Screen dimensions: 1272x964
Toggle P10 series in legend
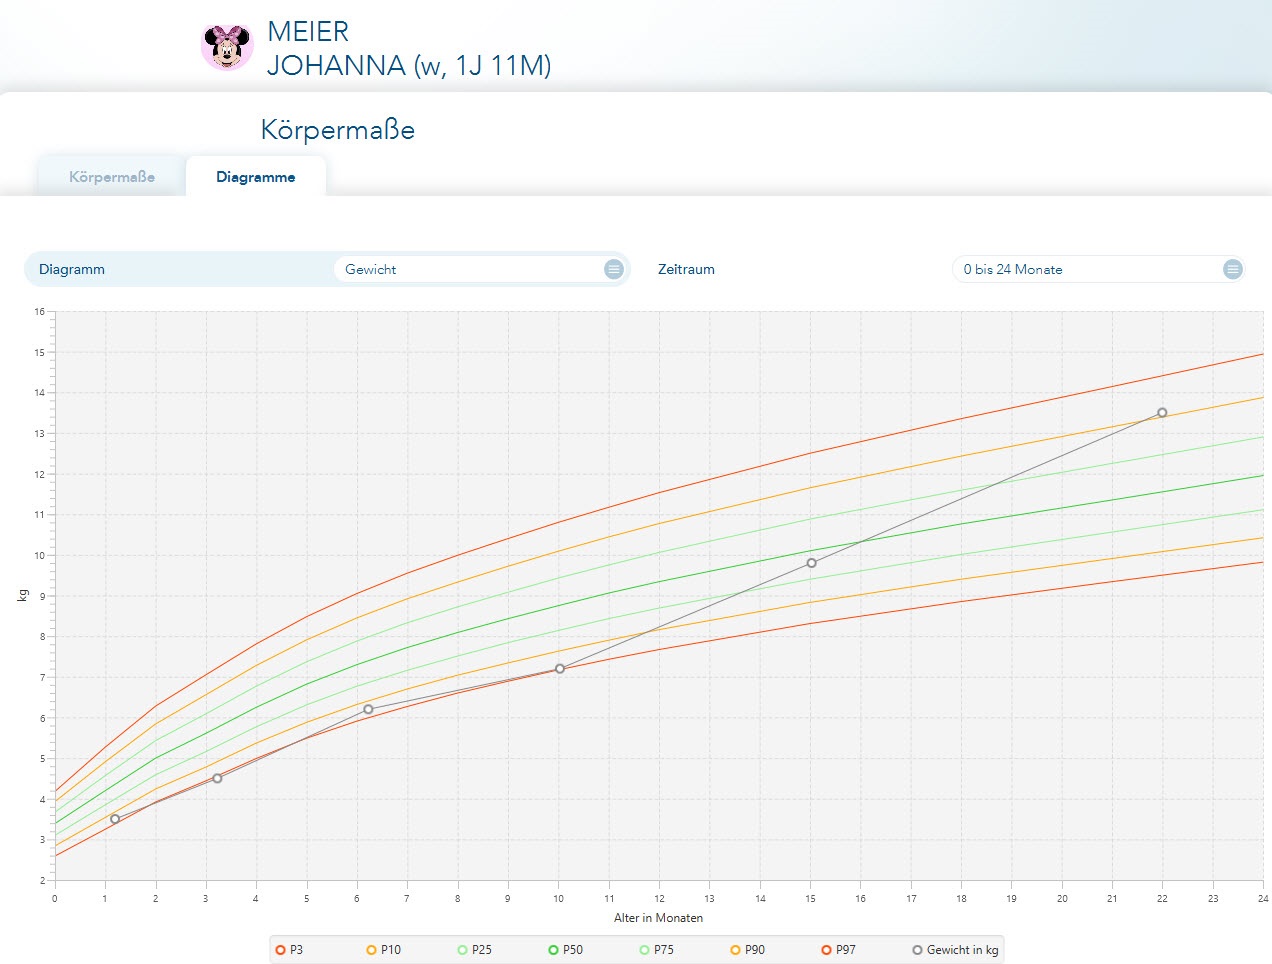coord(383,950)
